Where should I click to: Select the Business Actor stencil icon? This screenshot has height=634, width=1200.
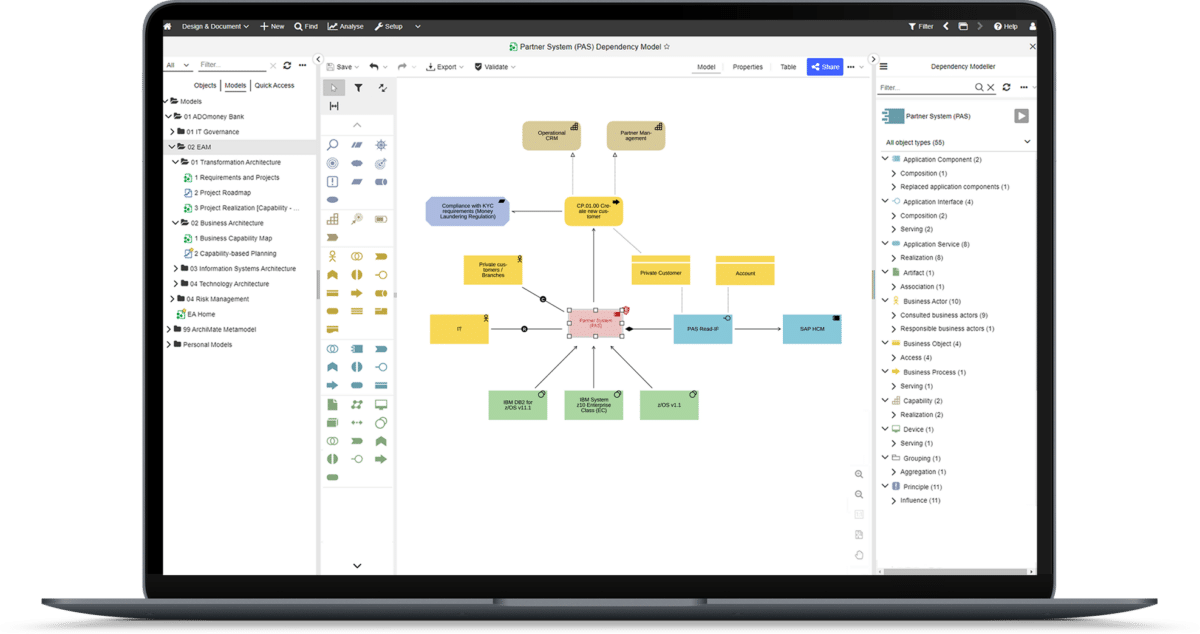331,256
